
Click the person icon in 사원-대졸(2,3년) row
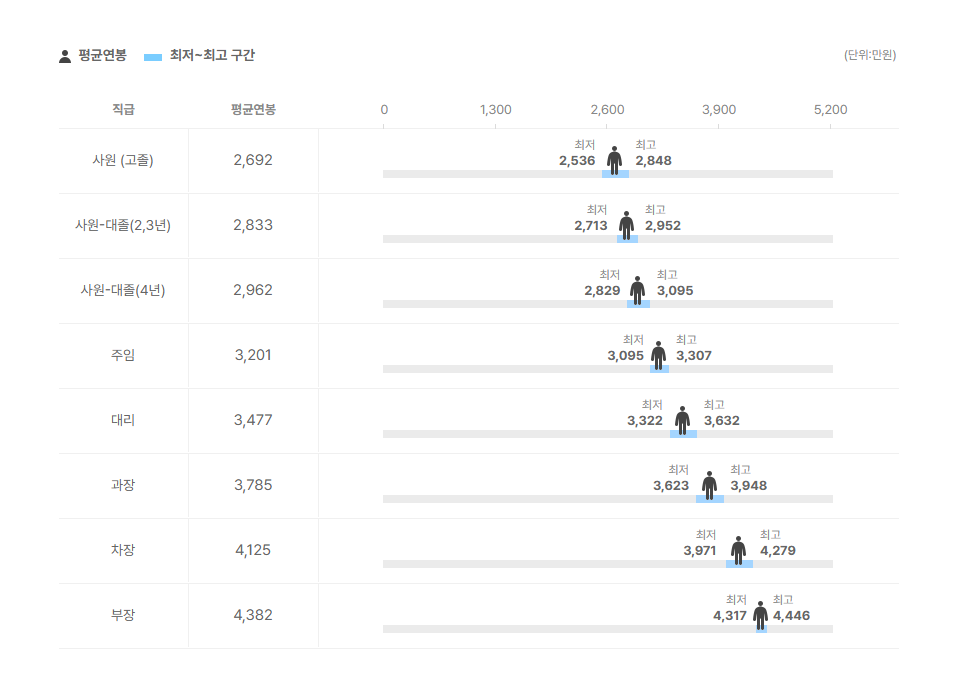(626, 226)
